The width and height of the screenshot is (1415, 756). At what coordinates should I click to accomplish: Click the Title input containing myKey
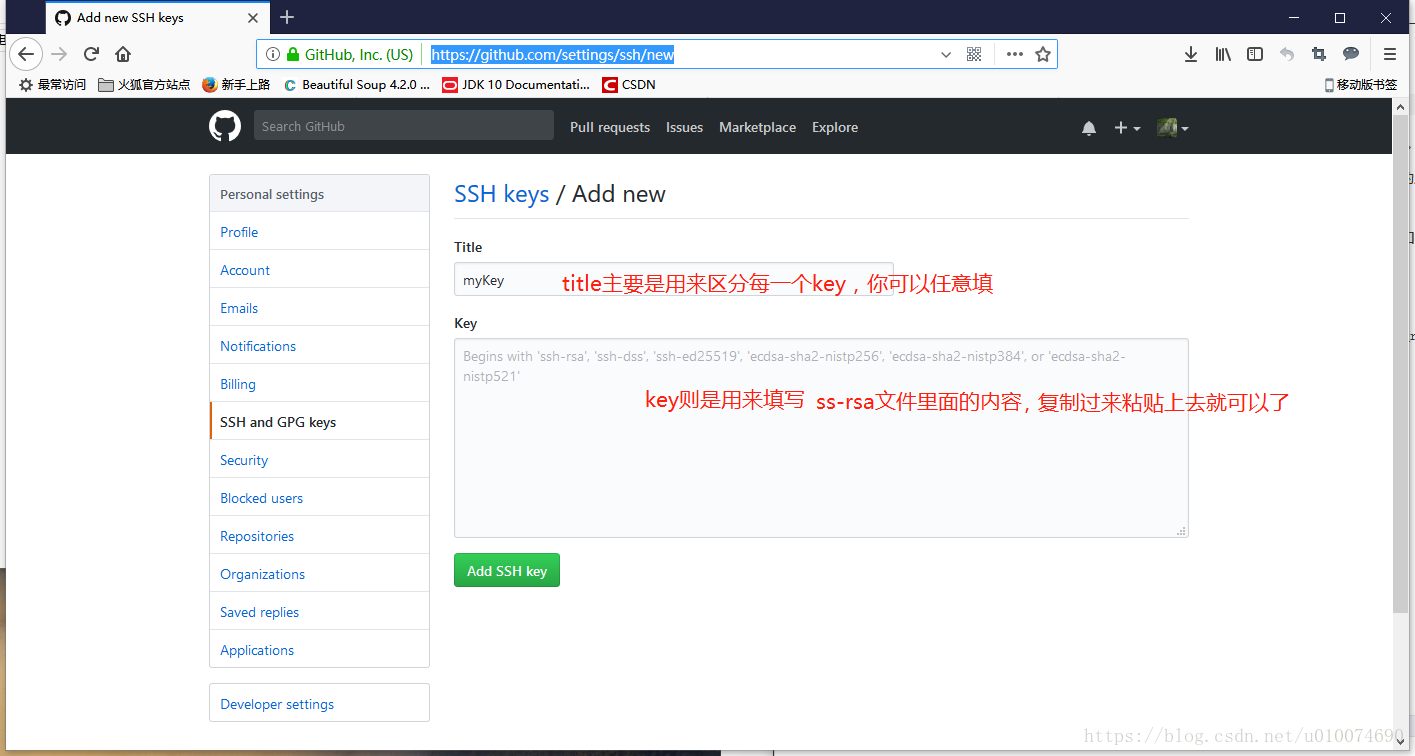[673, 280]
